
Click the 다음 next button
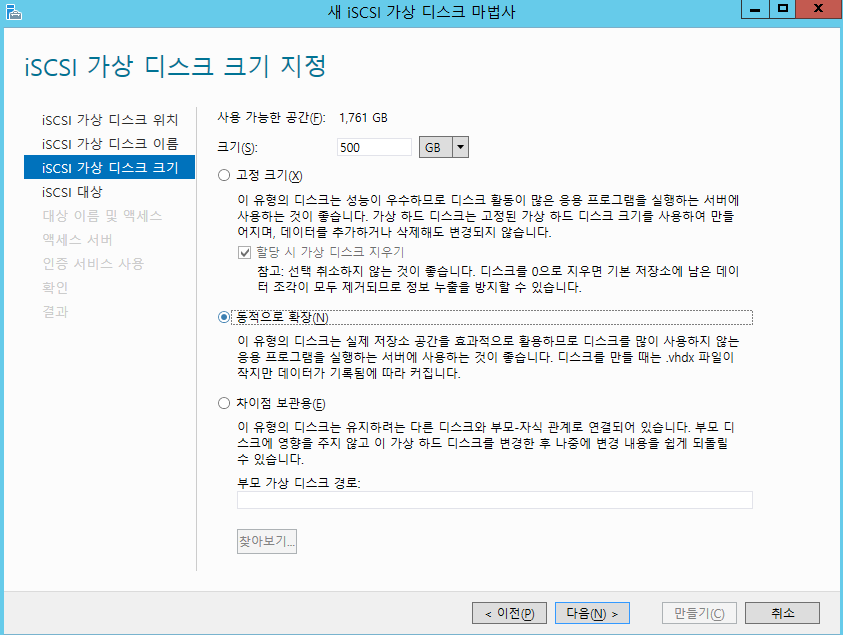click(x=591, y=613)
